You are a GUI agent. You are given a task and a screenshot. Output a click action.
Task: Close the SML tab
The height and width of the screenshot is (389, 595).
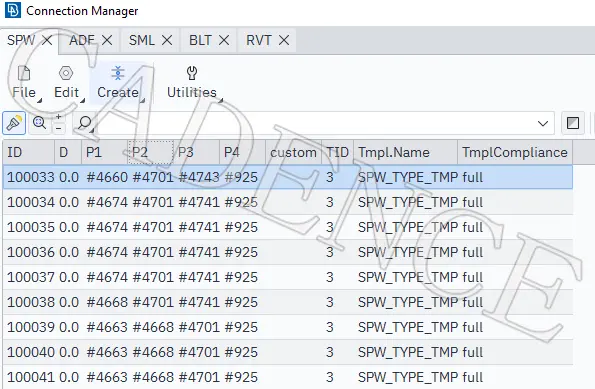click(167, 40)
